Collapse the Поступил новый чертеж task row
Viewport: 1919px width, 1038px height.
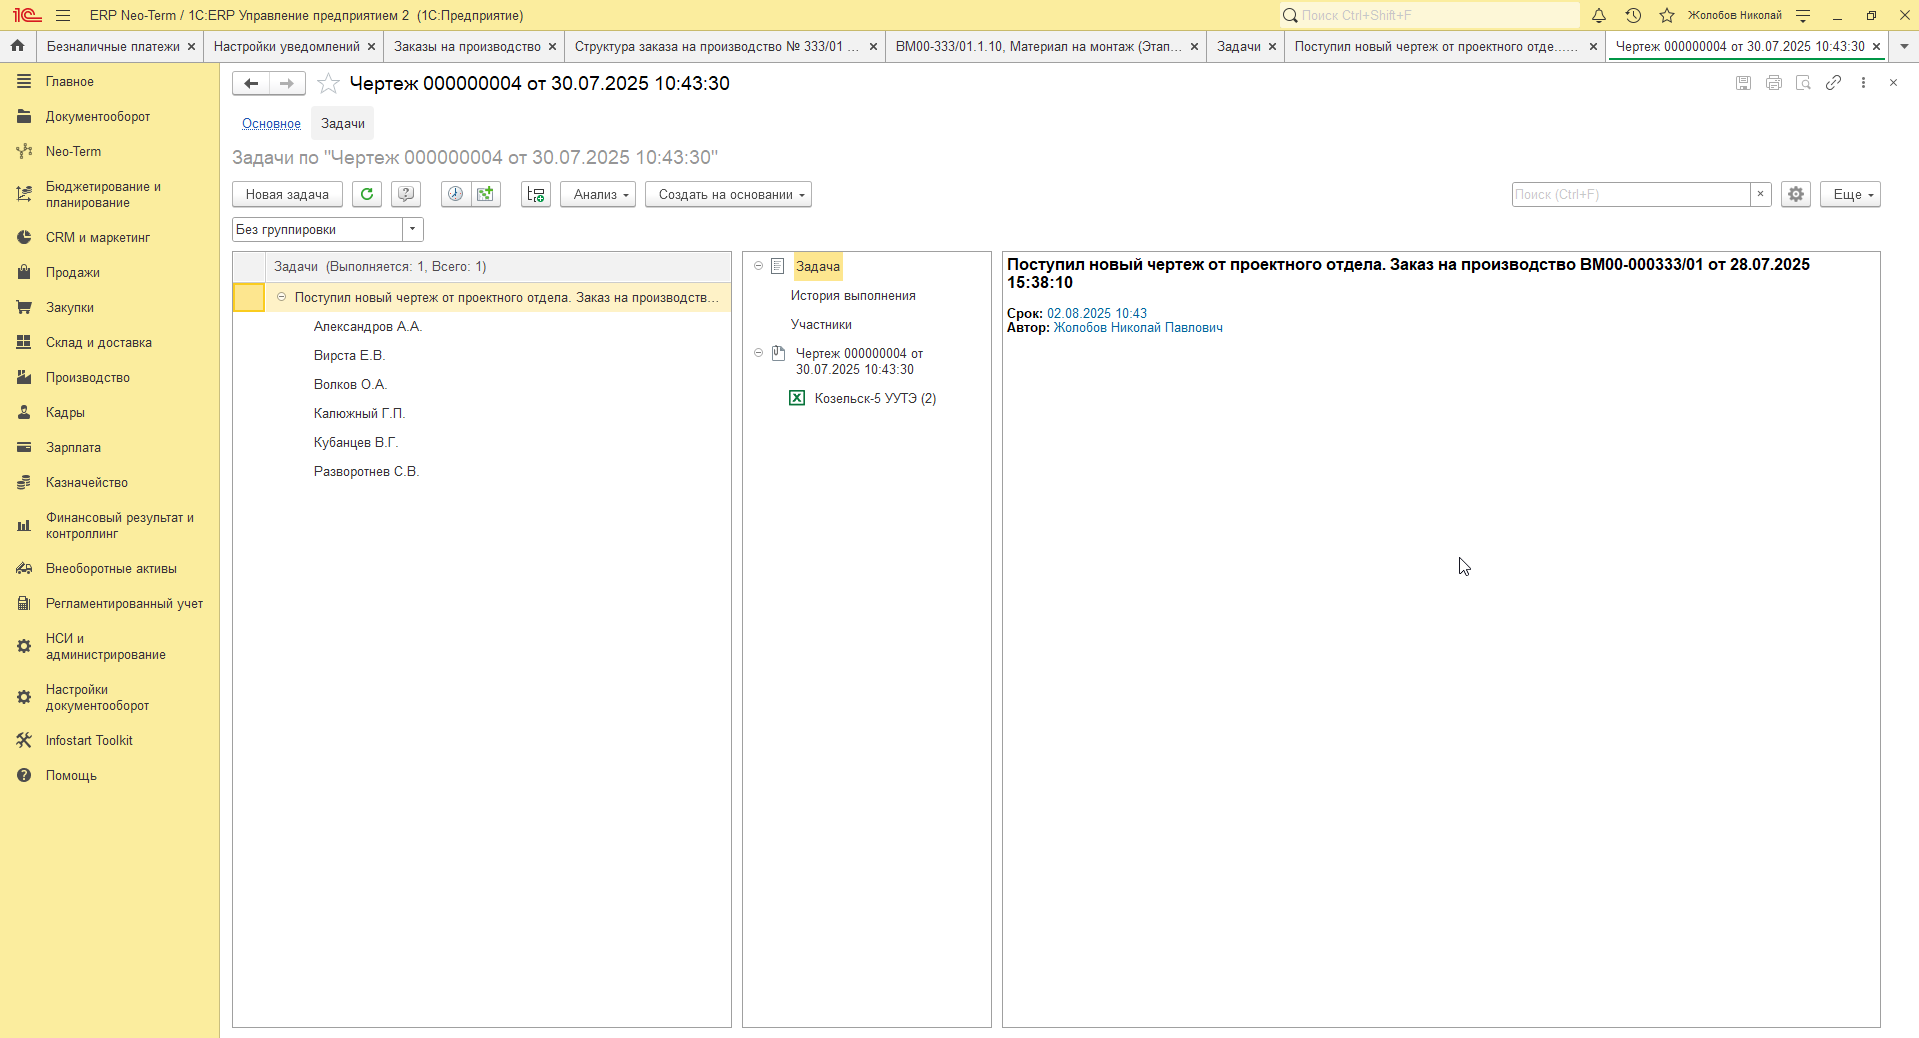[281, 297]
